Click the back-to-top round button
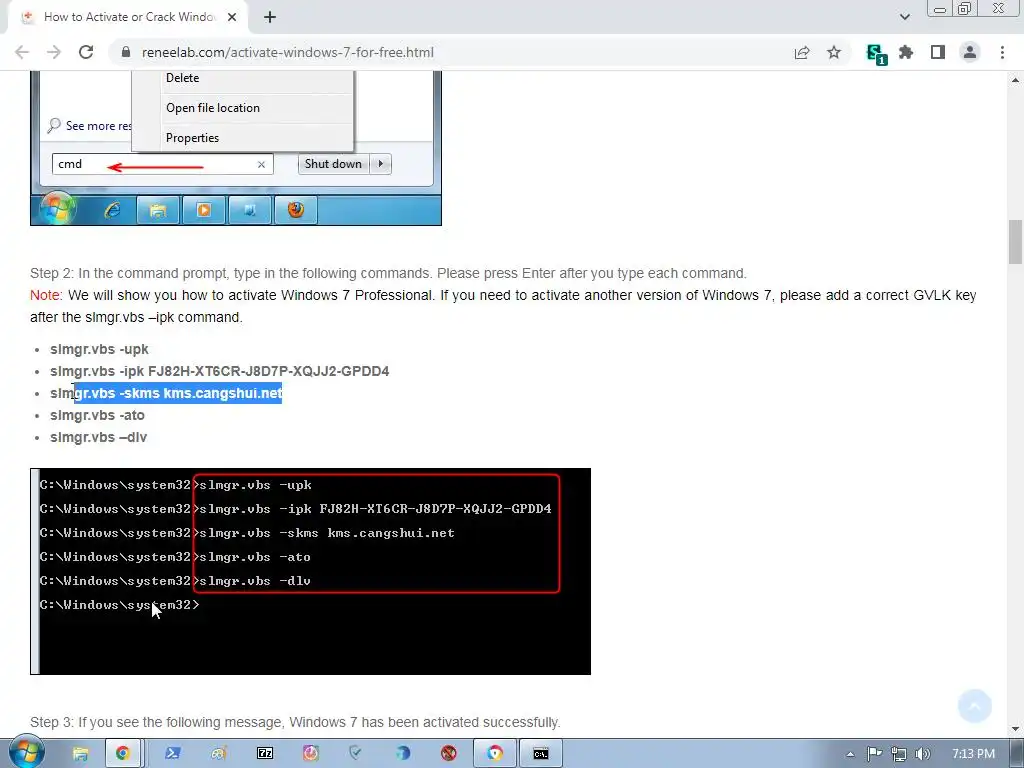Screen dimensions: 1024x768 (975, 706)
